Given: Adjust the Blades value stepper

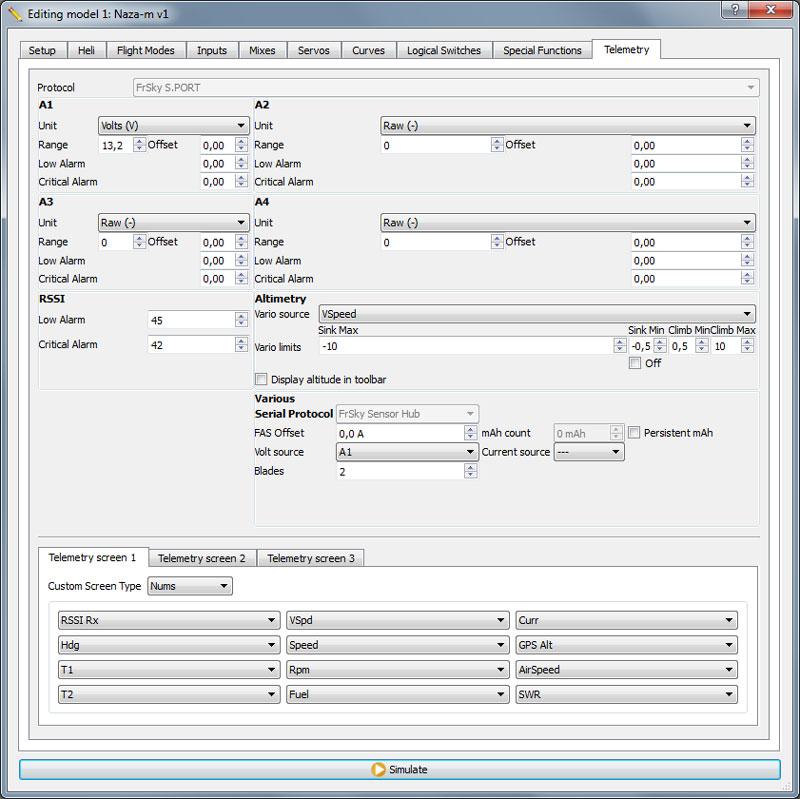Looking at the screenshot, I should [471, 471].
